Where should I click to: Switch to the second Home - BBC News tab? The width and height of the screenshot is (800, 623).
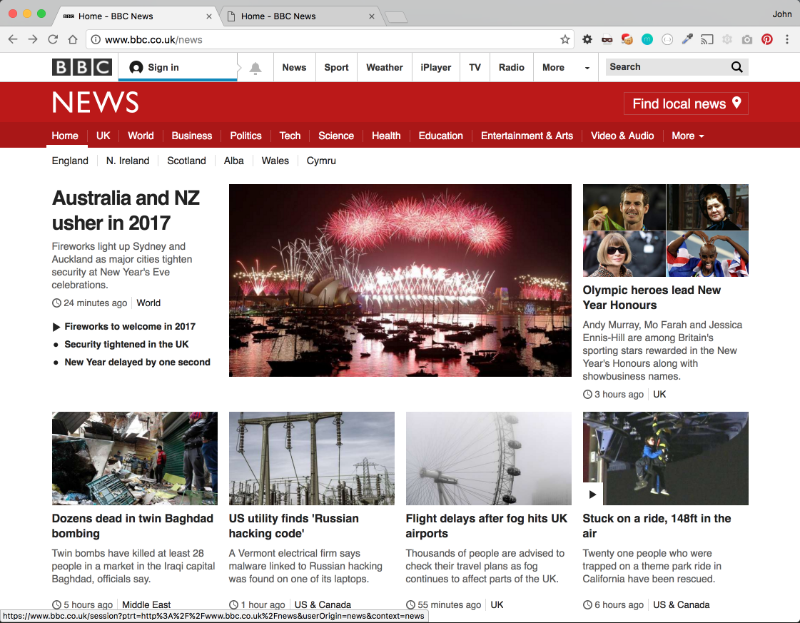pos(302,16)
